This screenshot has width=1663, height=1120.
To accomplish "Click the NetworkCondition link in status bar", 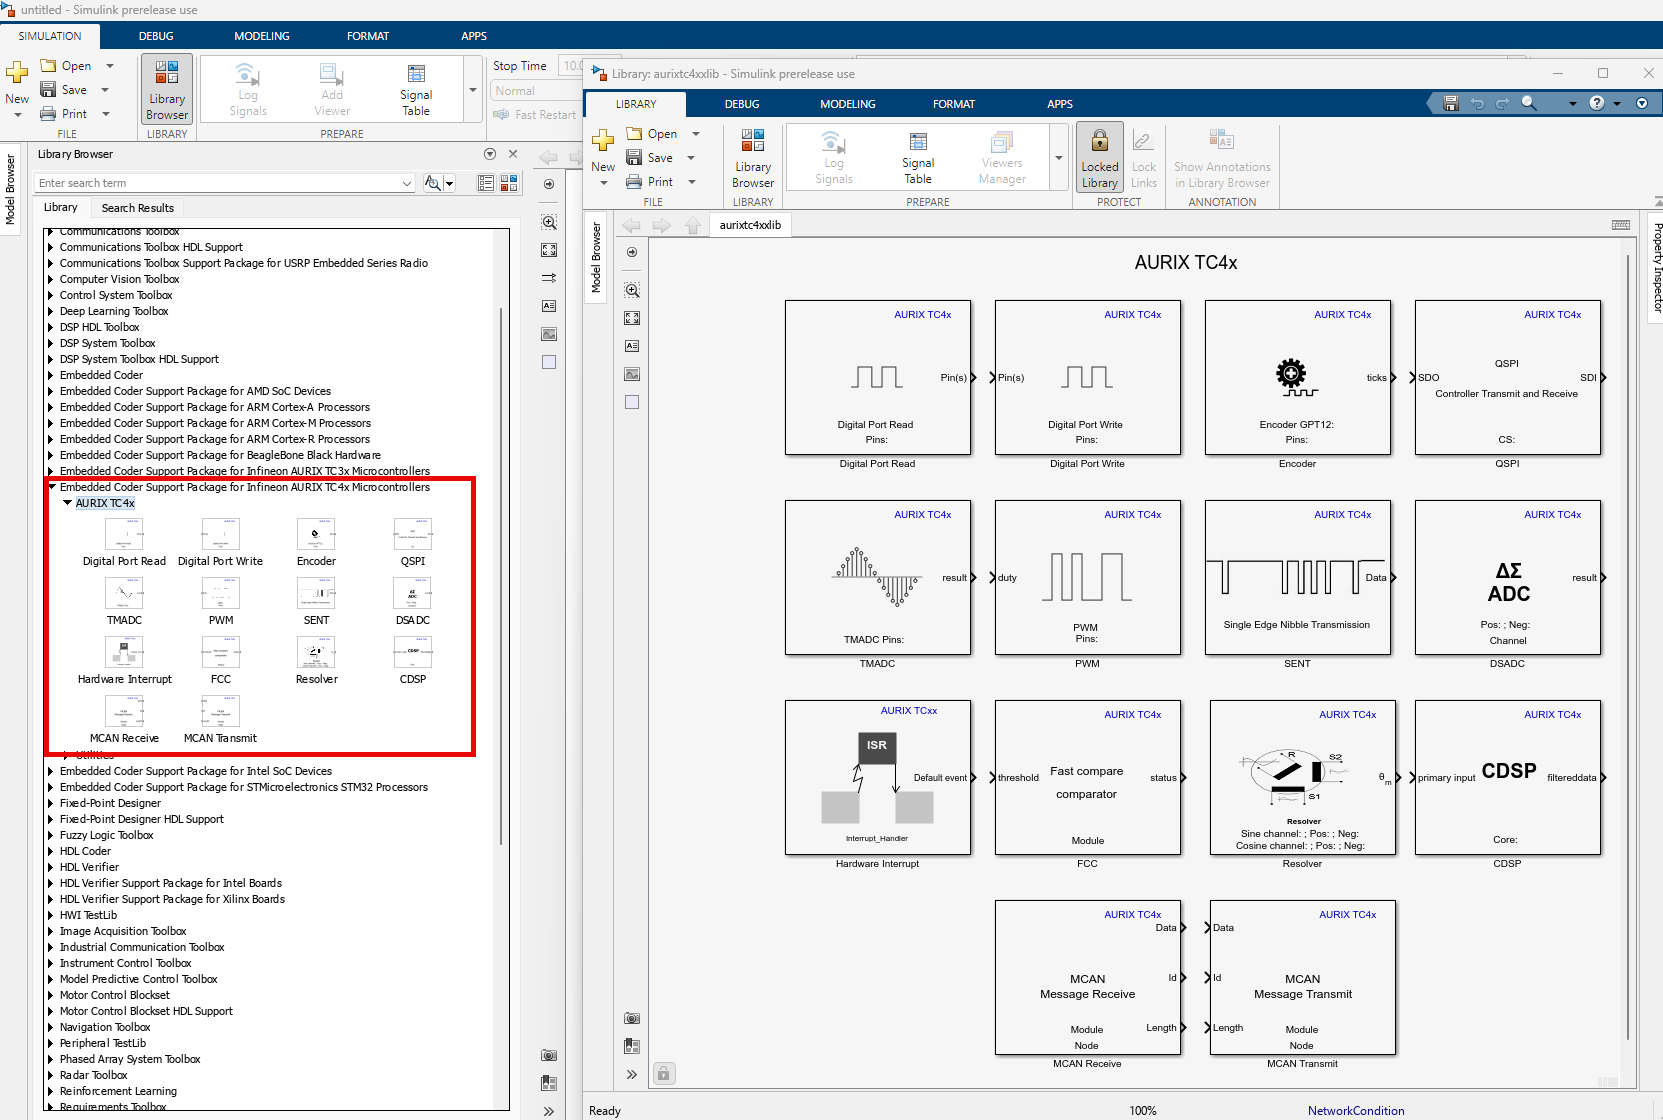I will 1355,1111.
